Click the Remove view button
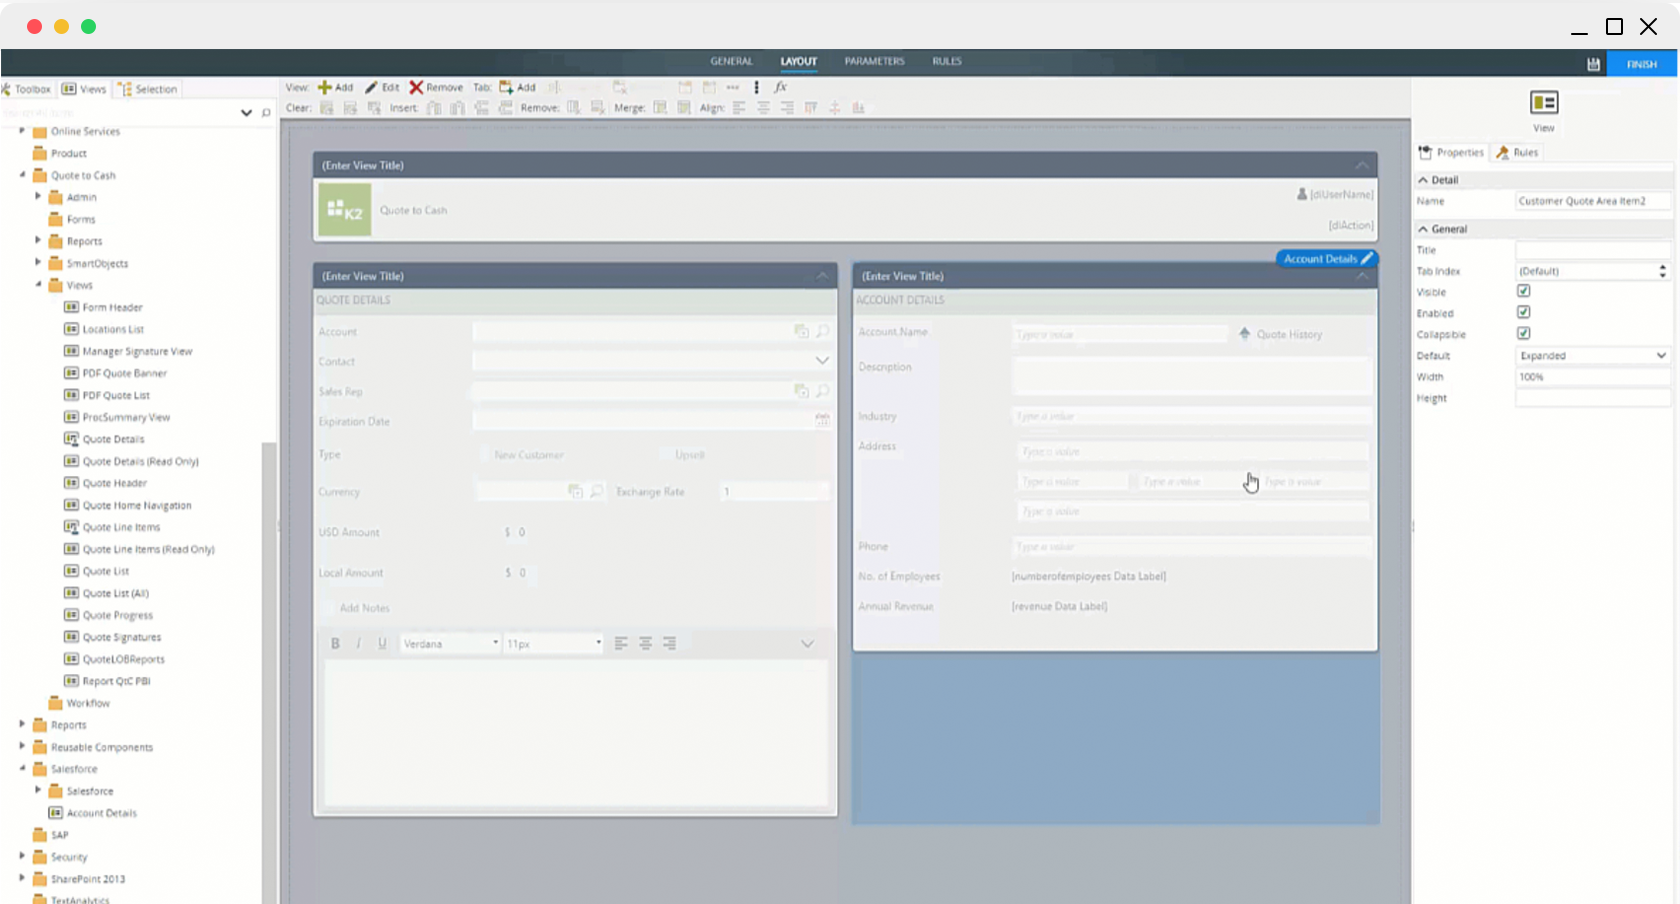Viewport: 1680px width, 904px height. point(436,87)
